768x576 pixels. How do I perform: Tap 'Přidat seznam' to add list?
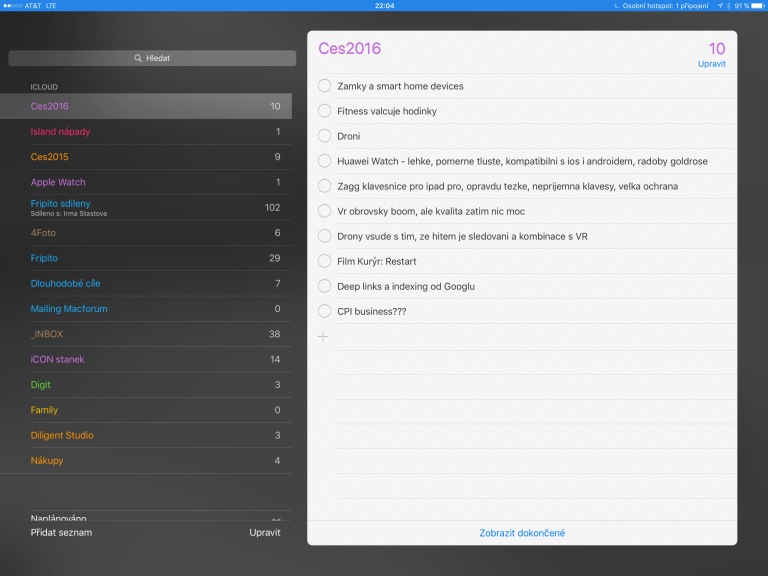61,533
